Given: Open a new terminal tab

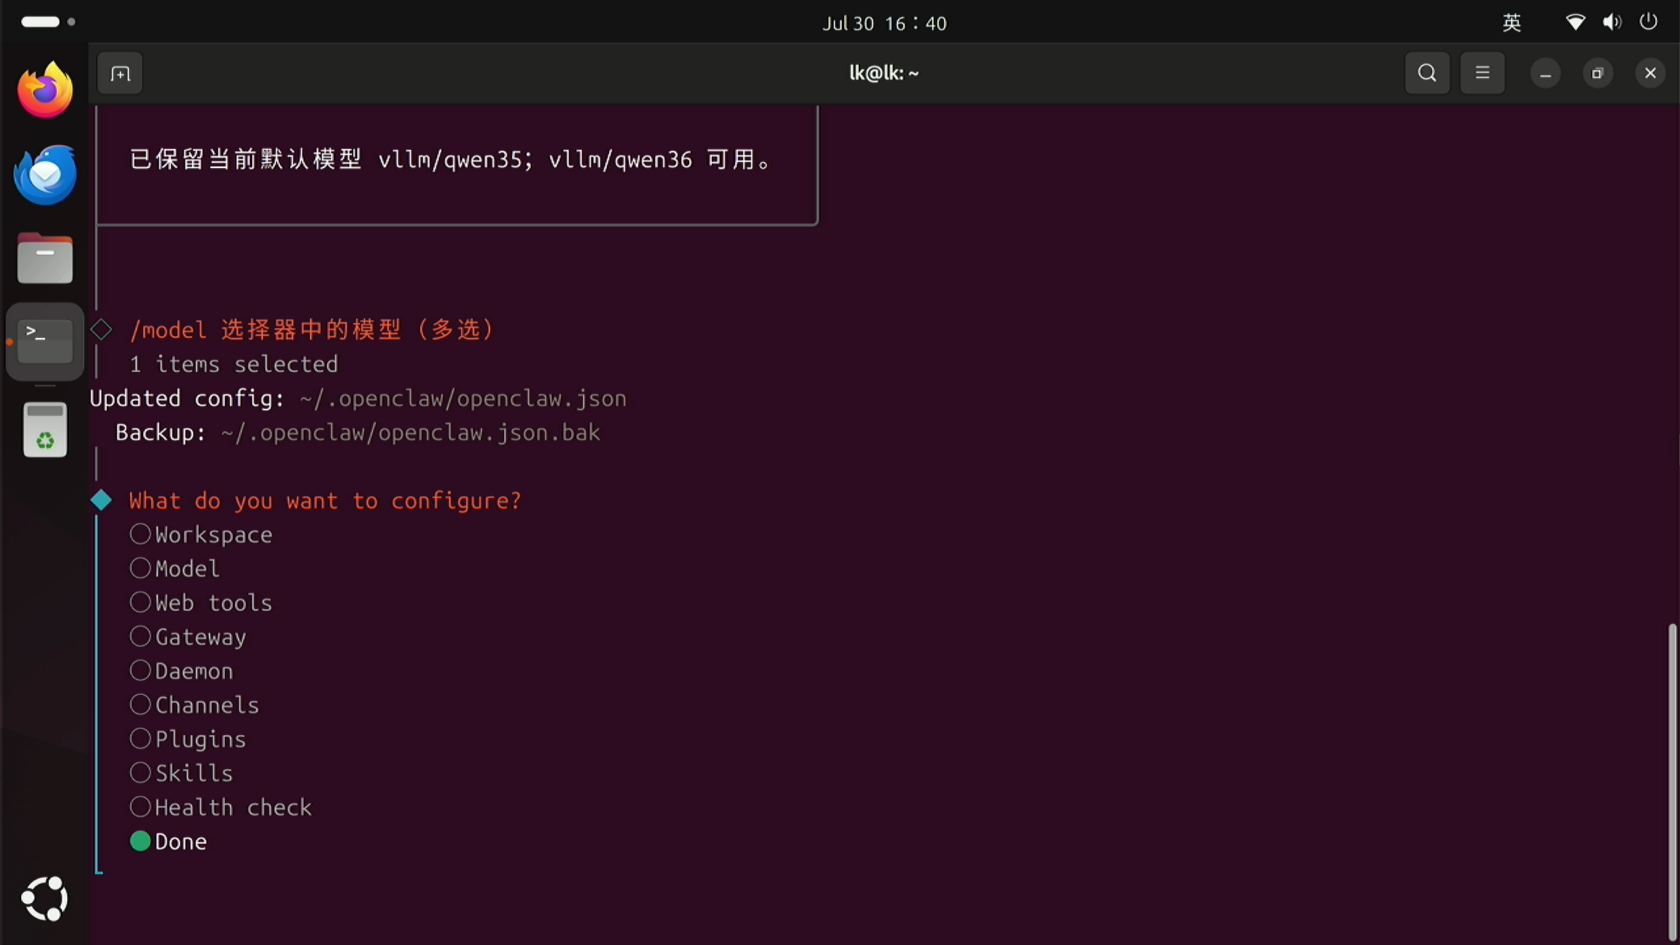Looking at the screenshot, I should coord(120,74).
